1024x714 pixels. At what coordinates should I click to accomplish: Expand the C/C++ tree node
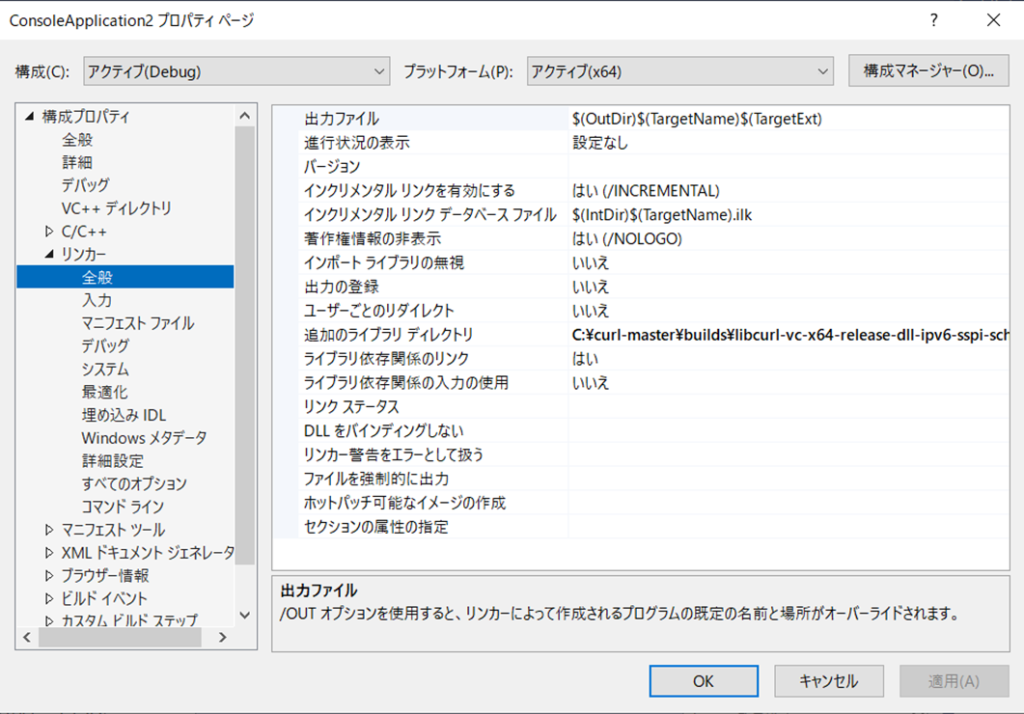tap(49, 231)
